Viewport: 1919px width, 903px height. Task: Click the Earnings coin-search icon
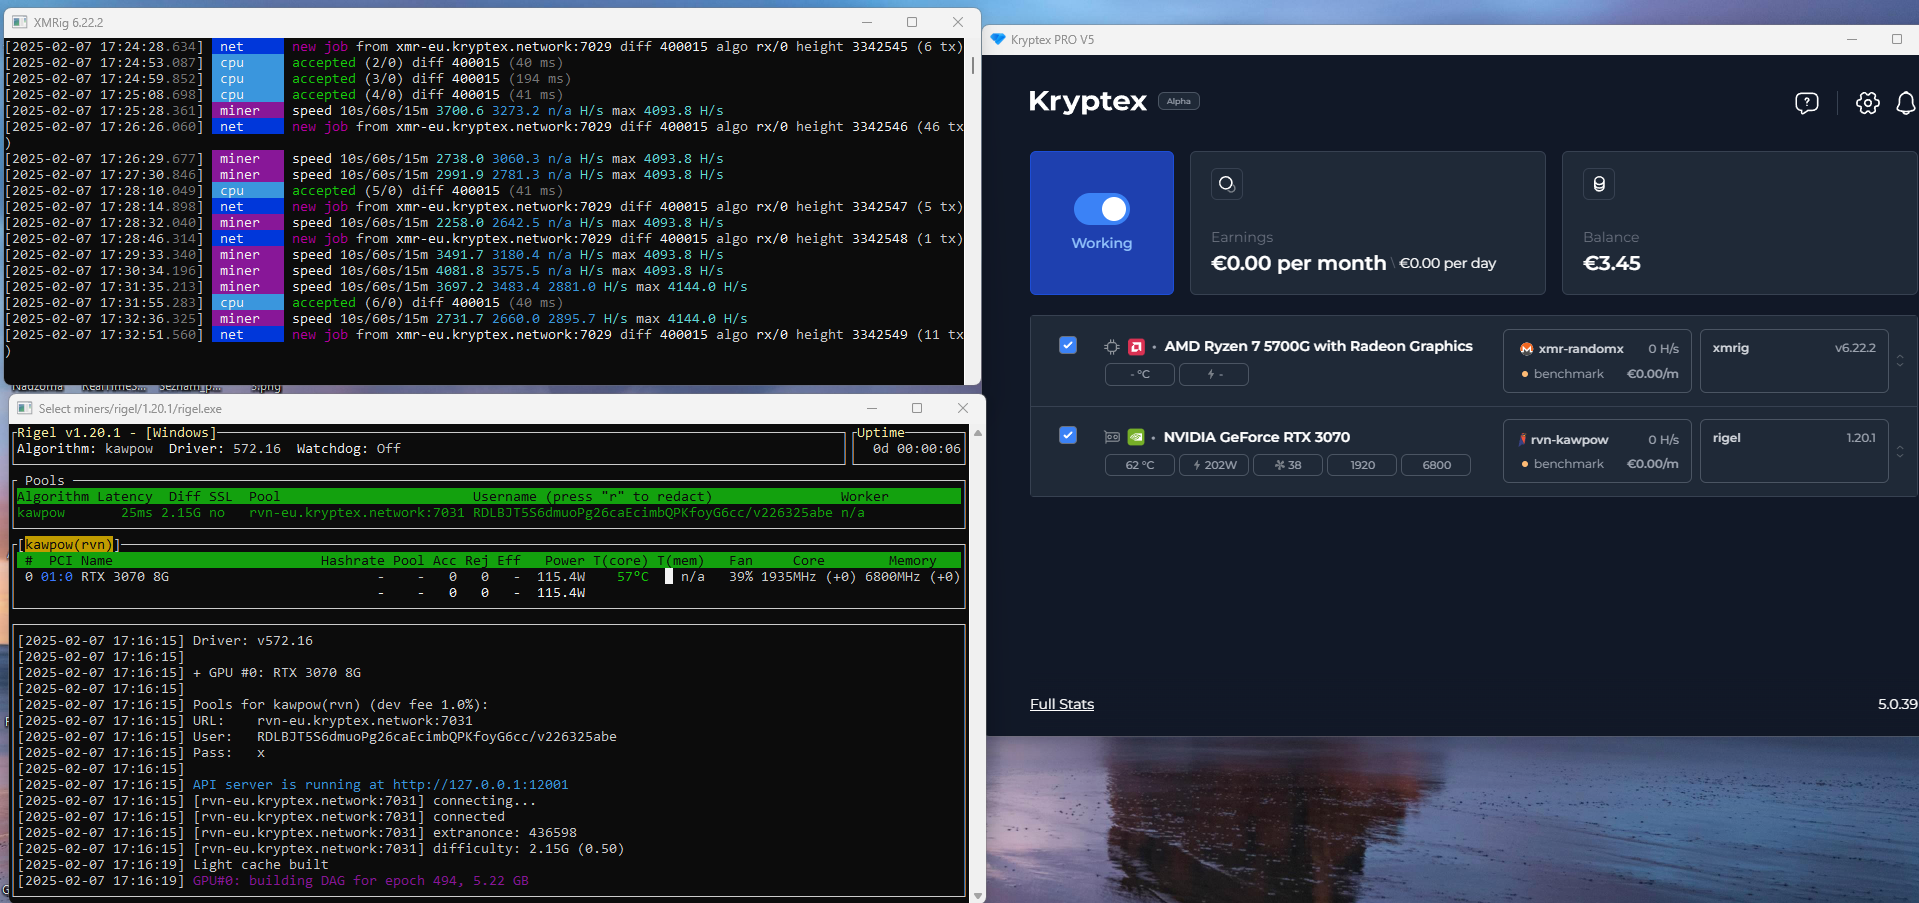(1227, 184)
